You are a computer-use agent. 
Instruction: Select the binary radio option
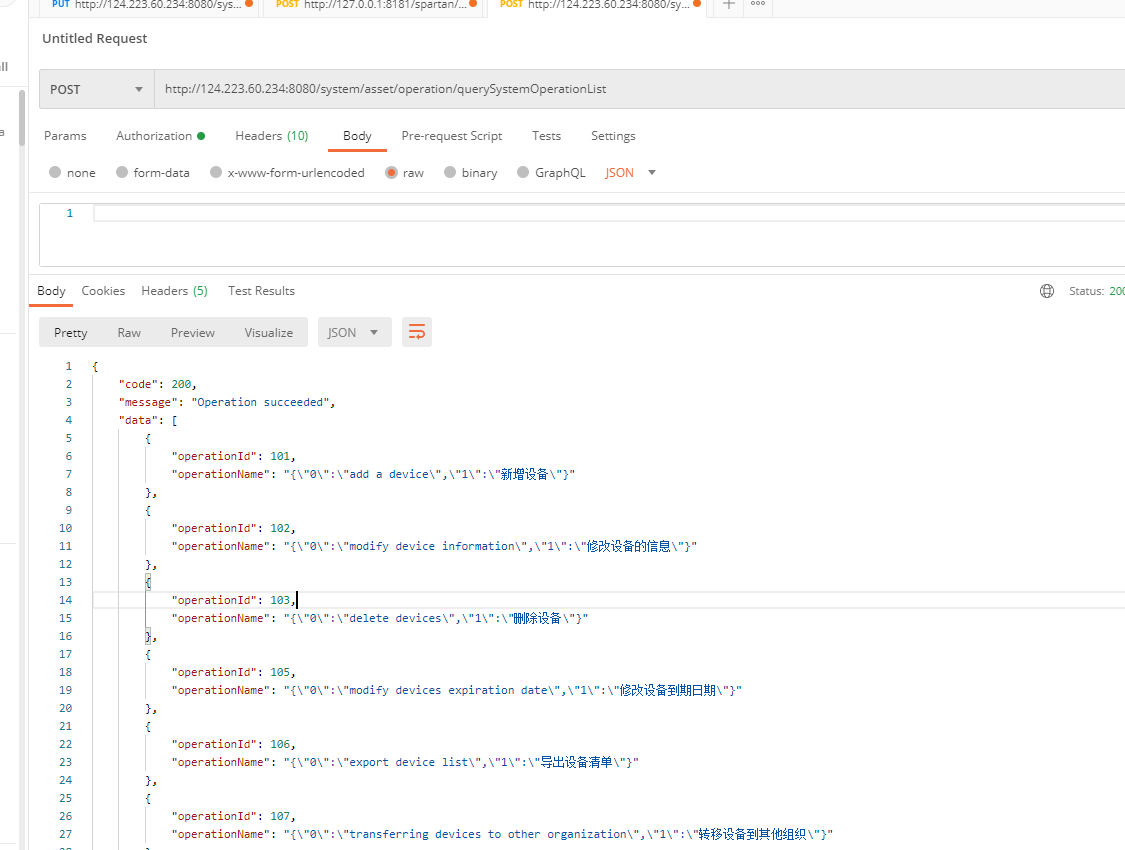pos(451,173)
